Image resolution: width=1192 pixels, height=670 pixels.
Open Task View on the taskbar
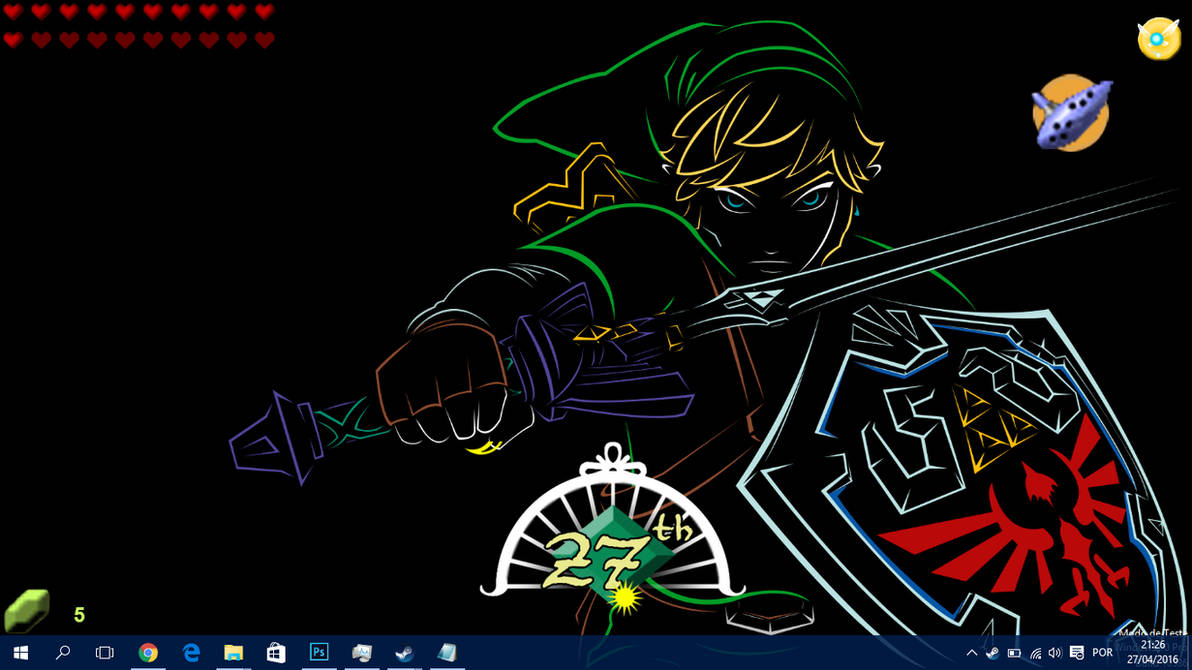pos(103,655)
